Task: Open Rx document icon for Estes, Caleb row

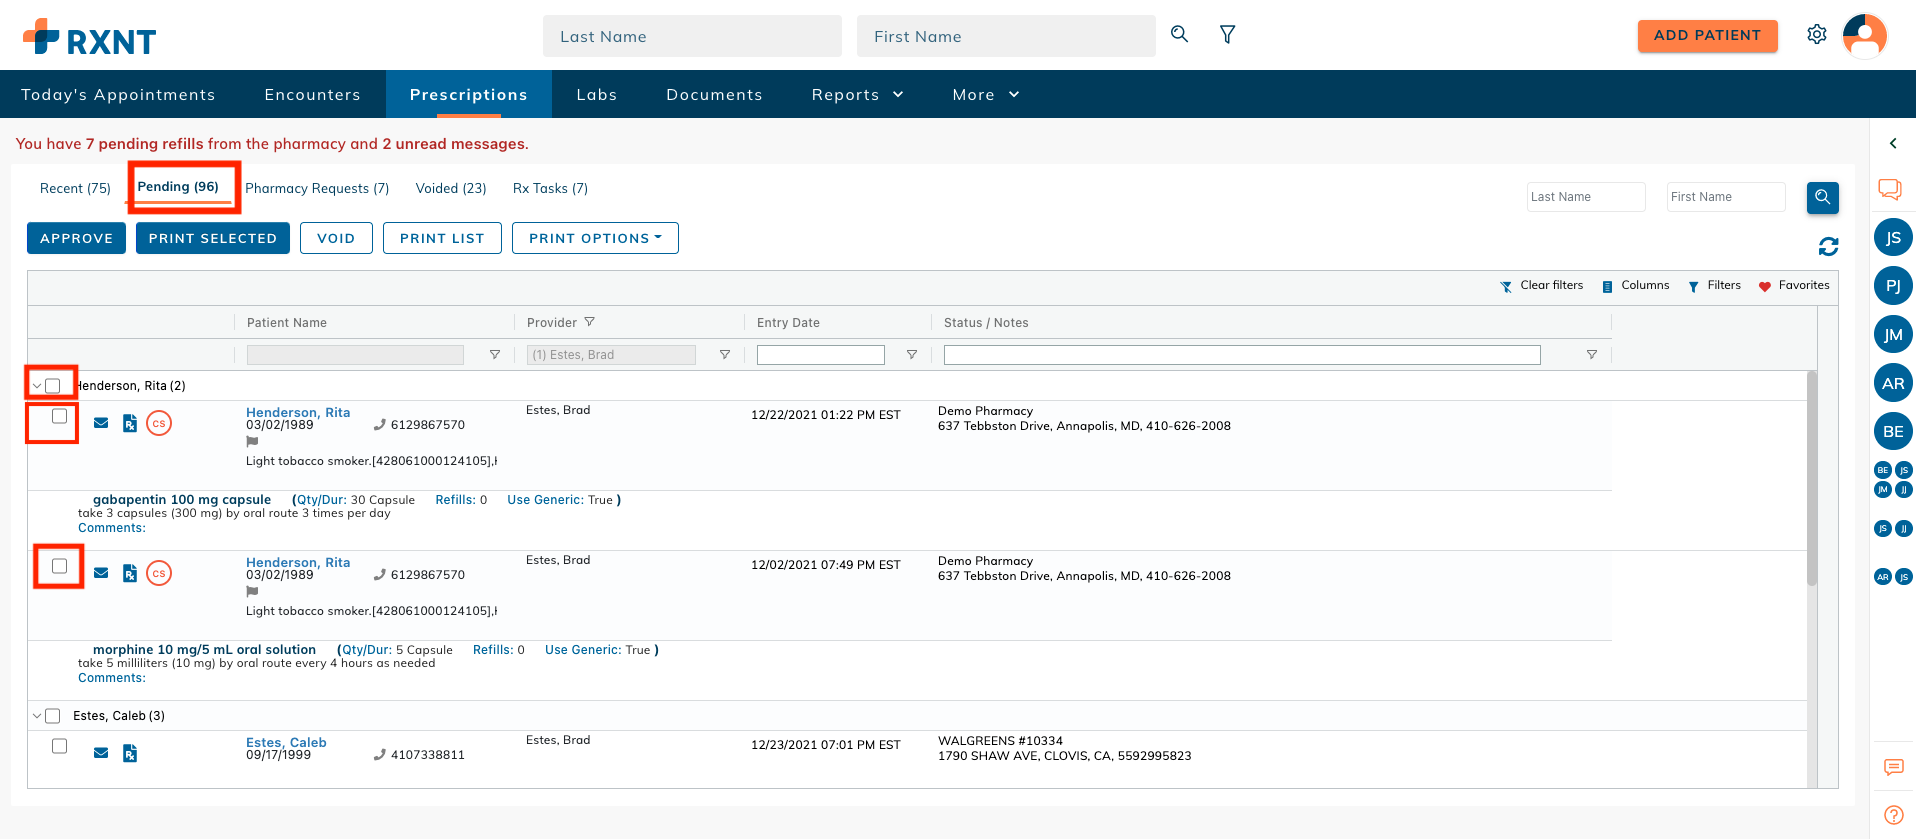Action: pyautogui.click(x=130, y=753)
